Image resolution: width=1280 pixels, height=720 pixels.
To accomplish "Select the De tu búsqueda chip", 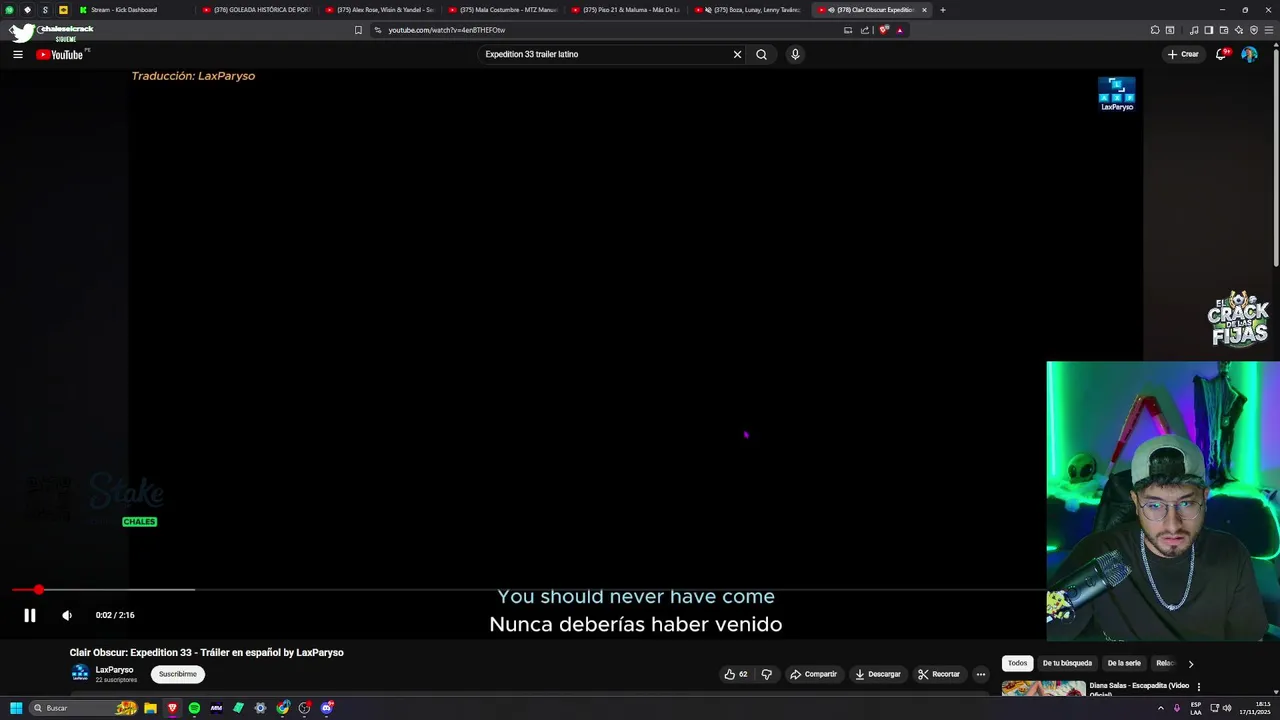I will click(x=1067, y=663).
